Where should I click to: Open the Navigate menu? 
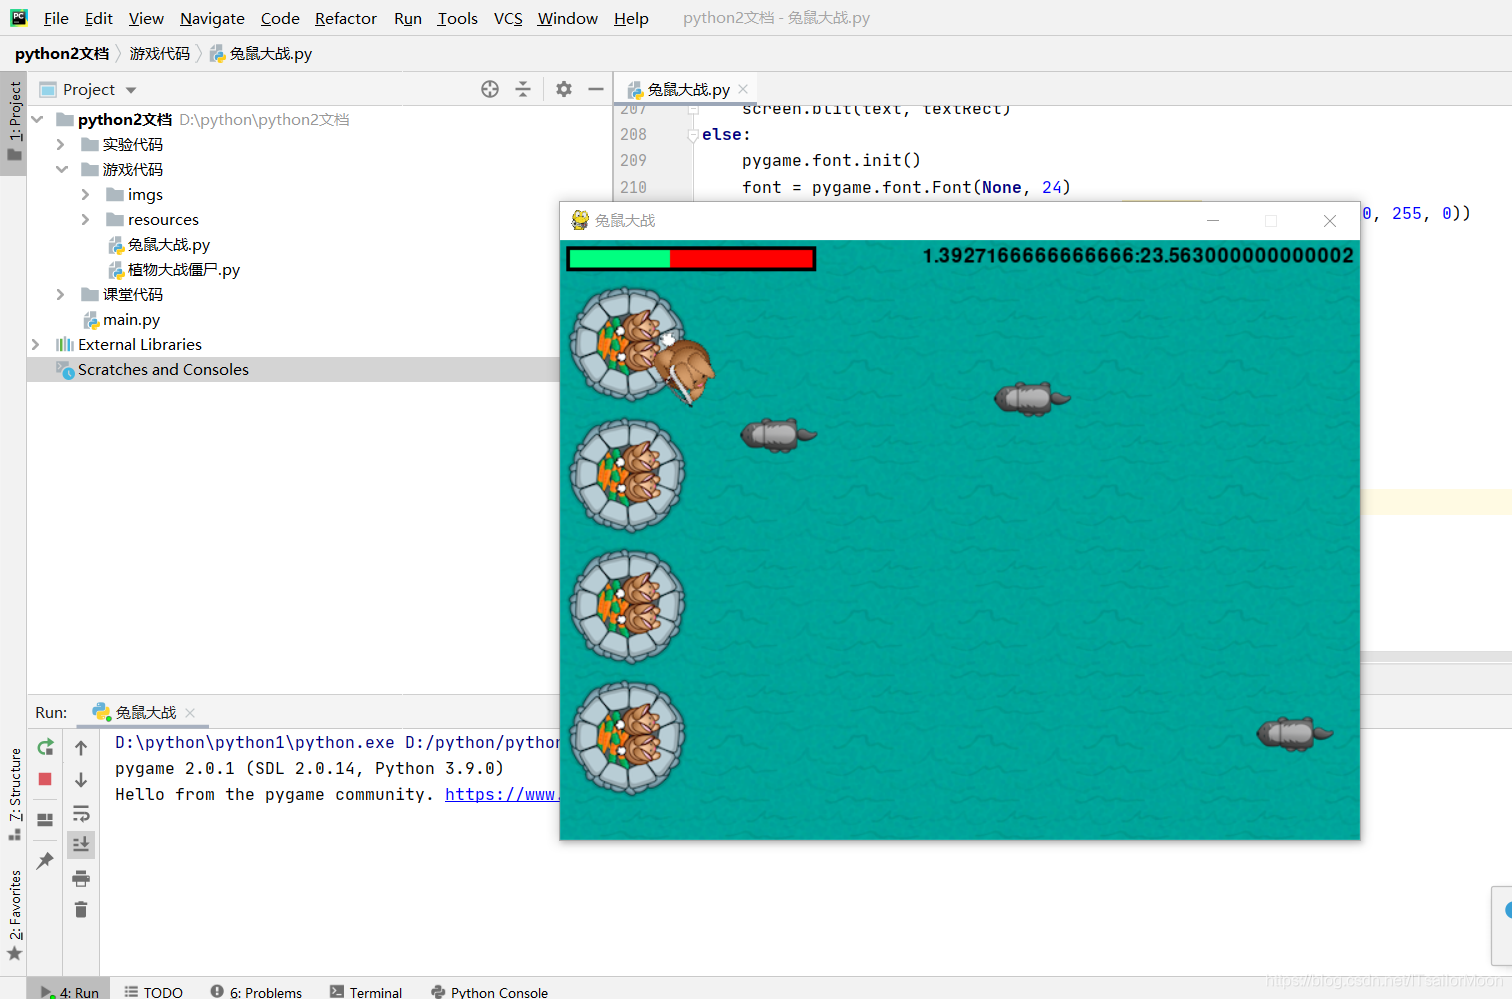coord(212,18)
